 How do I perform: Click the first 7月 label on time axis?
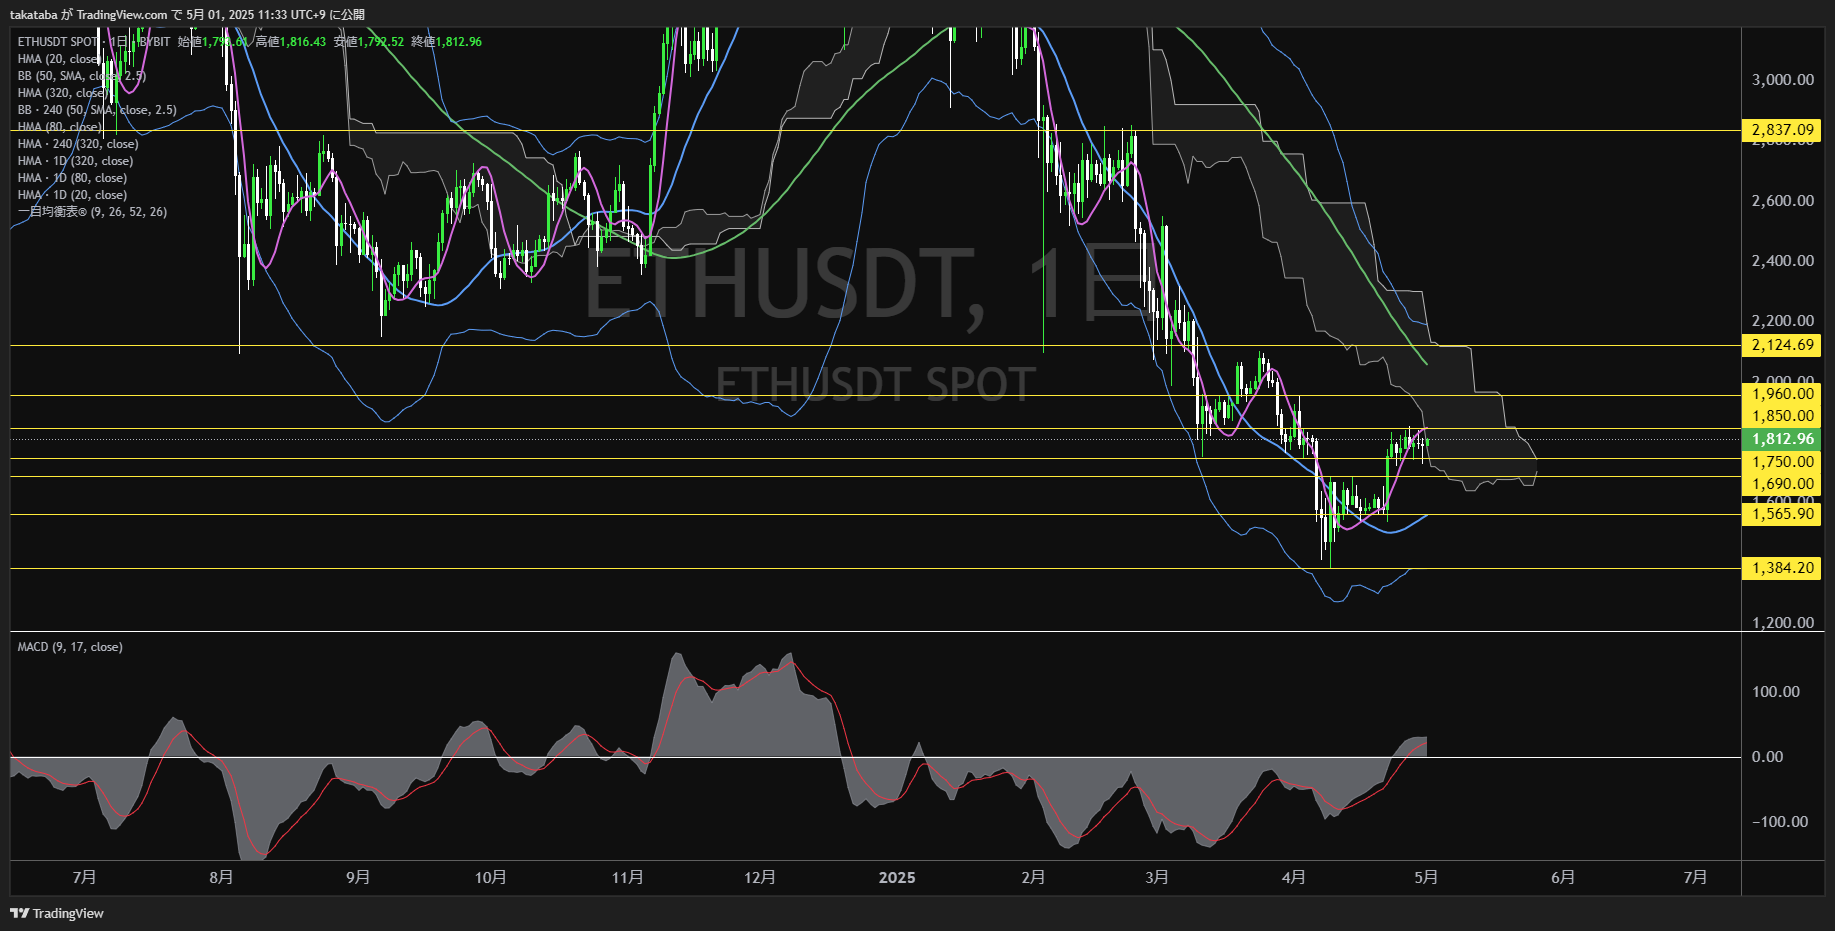coord(85,877)
